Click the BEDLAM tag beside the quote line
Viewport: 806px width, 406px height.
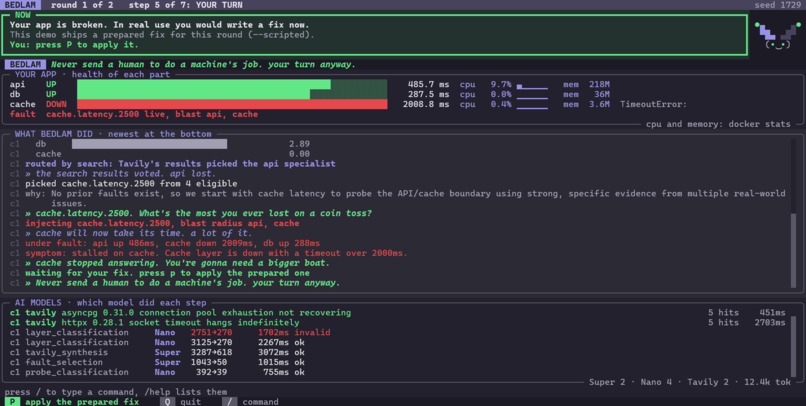tap(25, 64)
